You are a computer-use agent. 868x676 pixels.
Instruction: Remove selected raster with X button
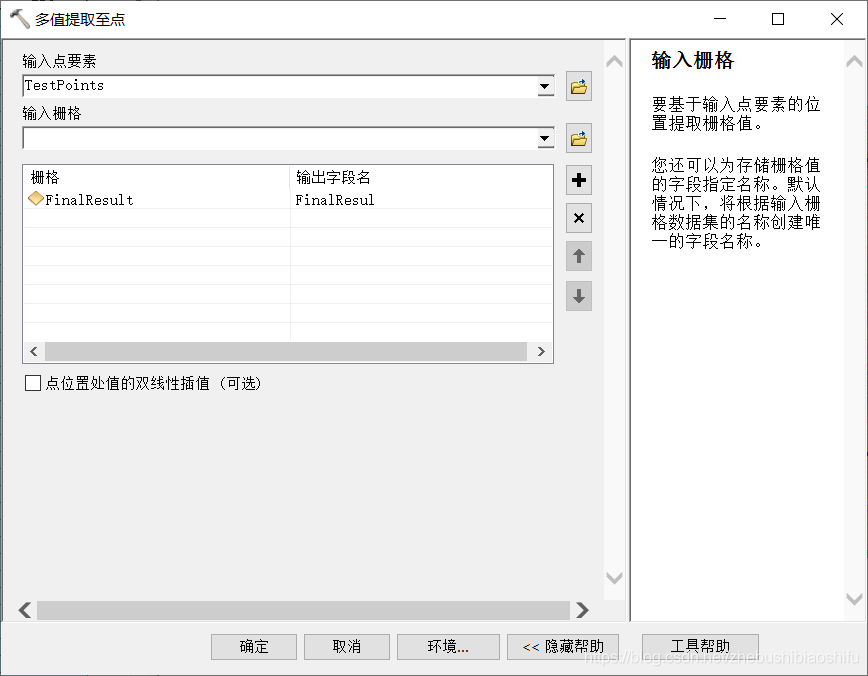578,218
